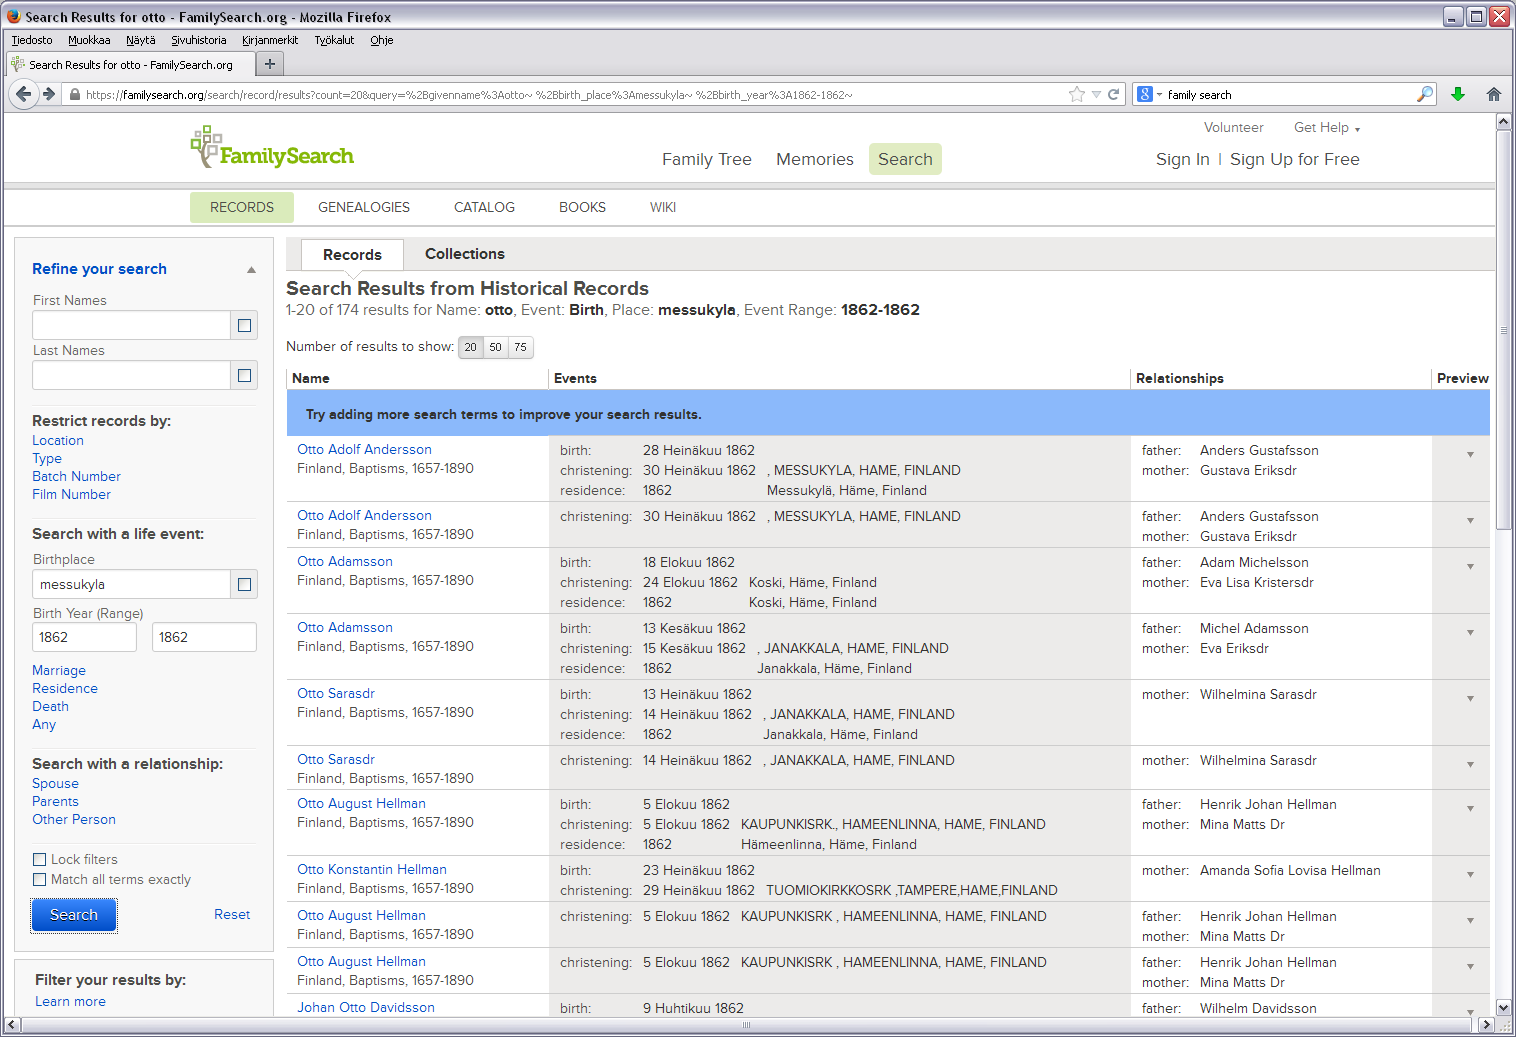Expand preview for first Otto Adolf Andersson row

(x=1470, y=455)
